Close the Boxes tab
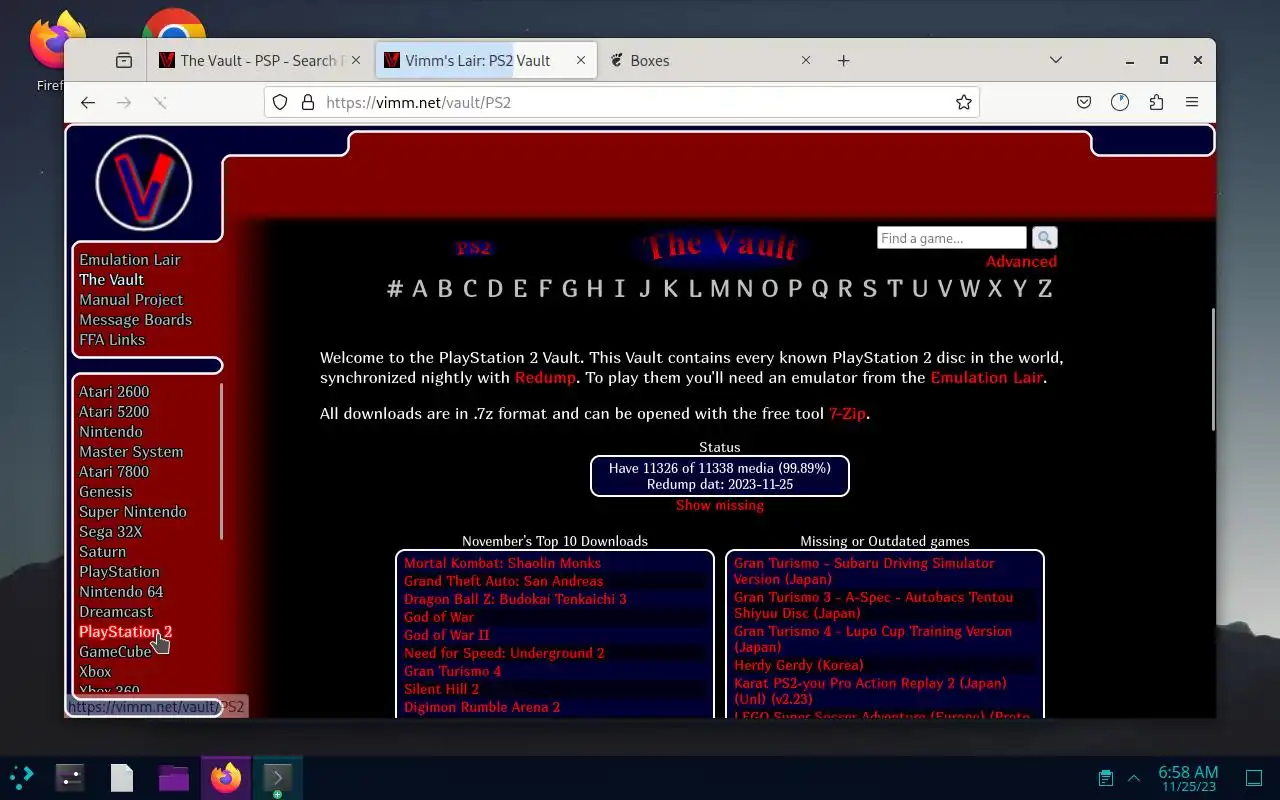 [x=806, y=61]
